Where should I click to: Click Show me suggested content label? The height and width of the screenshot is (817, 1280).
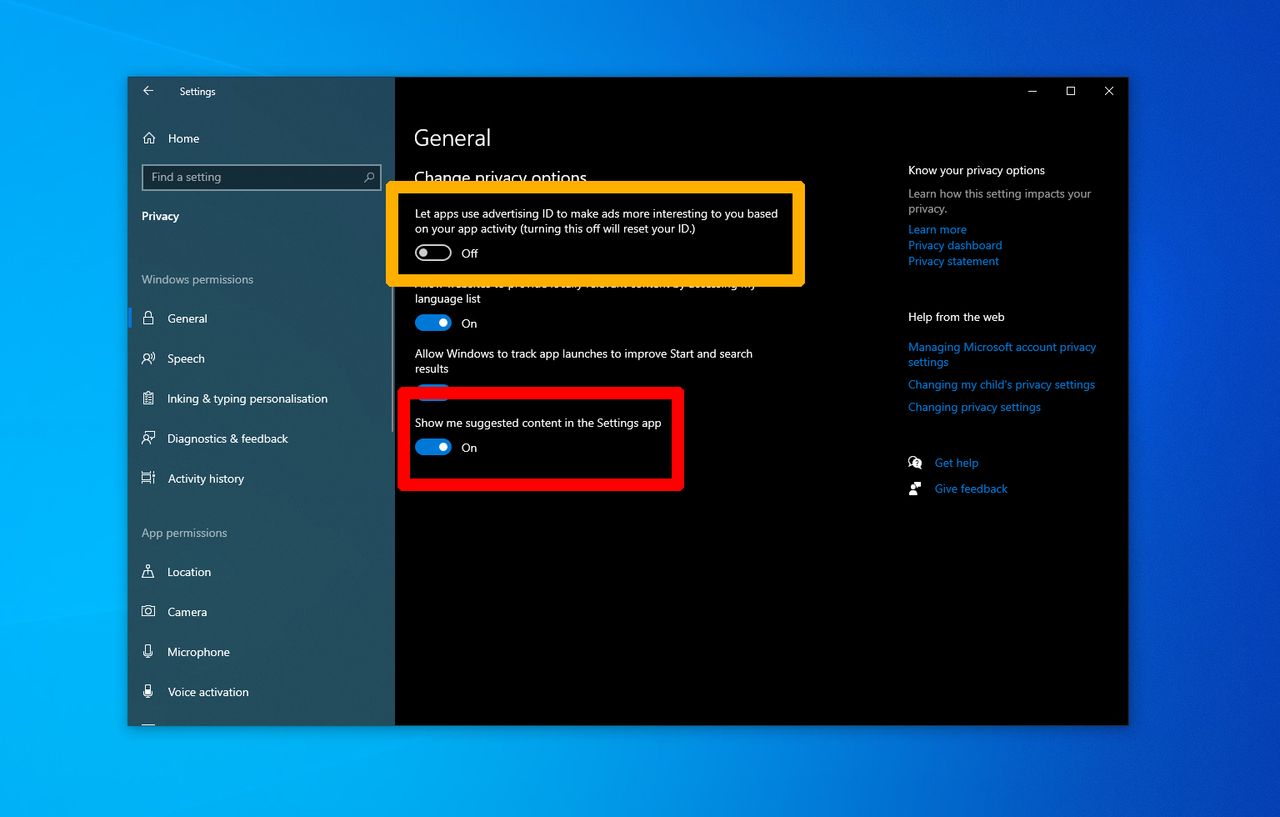click(x=538, y=423)
